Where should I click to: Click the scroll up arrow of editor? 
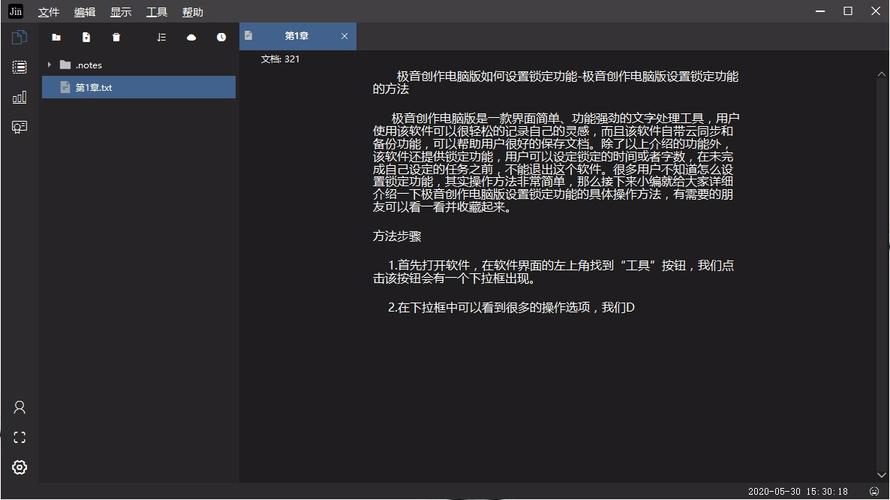pyautogui.click(x=881, y=74)
